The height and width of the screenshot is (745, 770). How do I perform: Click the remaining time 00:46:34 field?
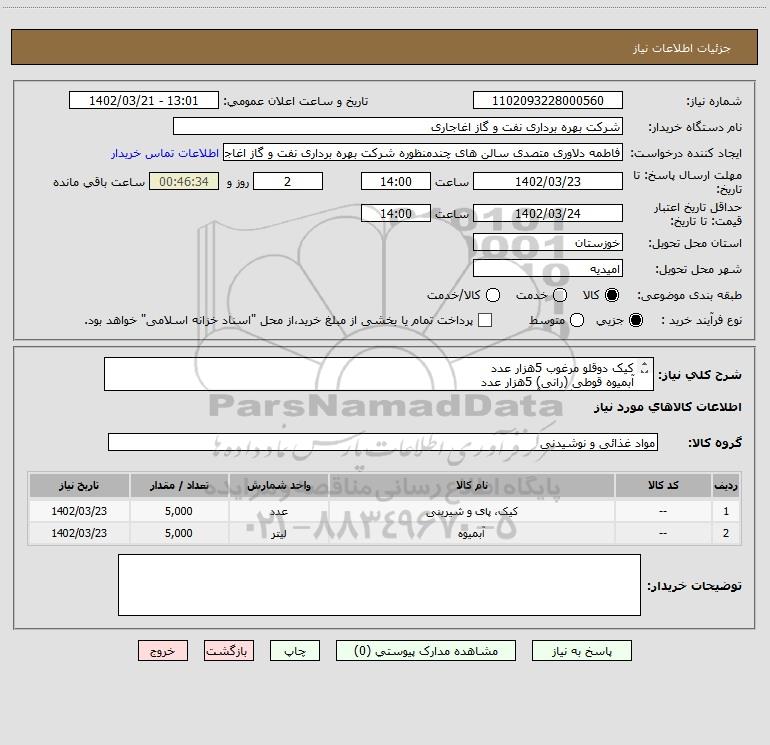[184, 181]
